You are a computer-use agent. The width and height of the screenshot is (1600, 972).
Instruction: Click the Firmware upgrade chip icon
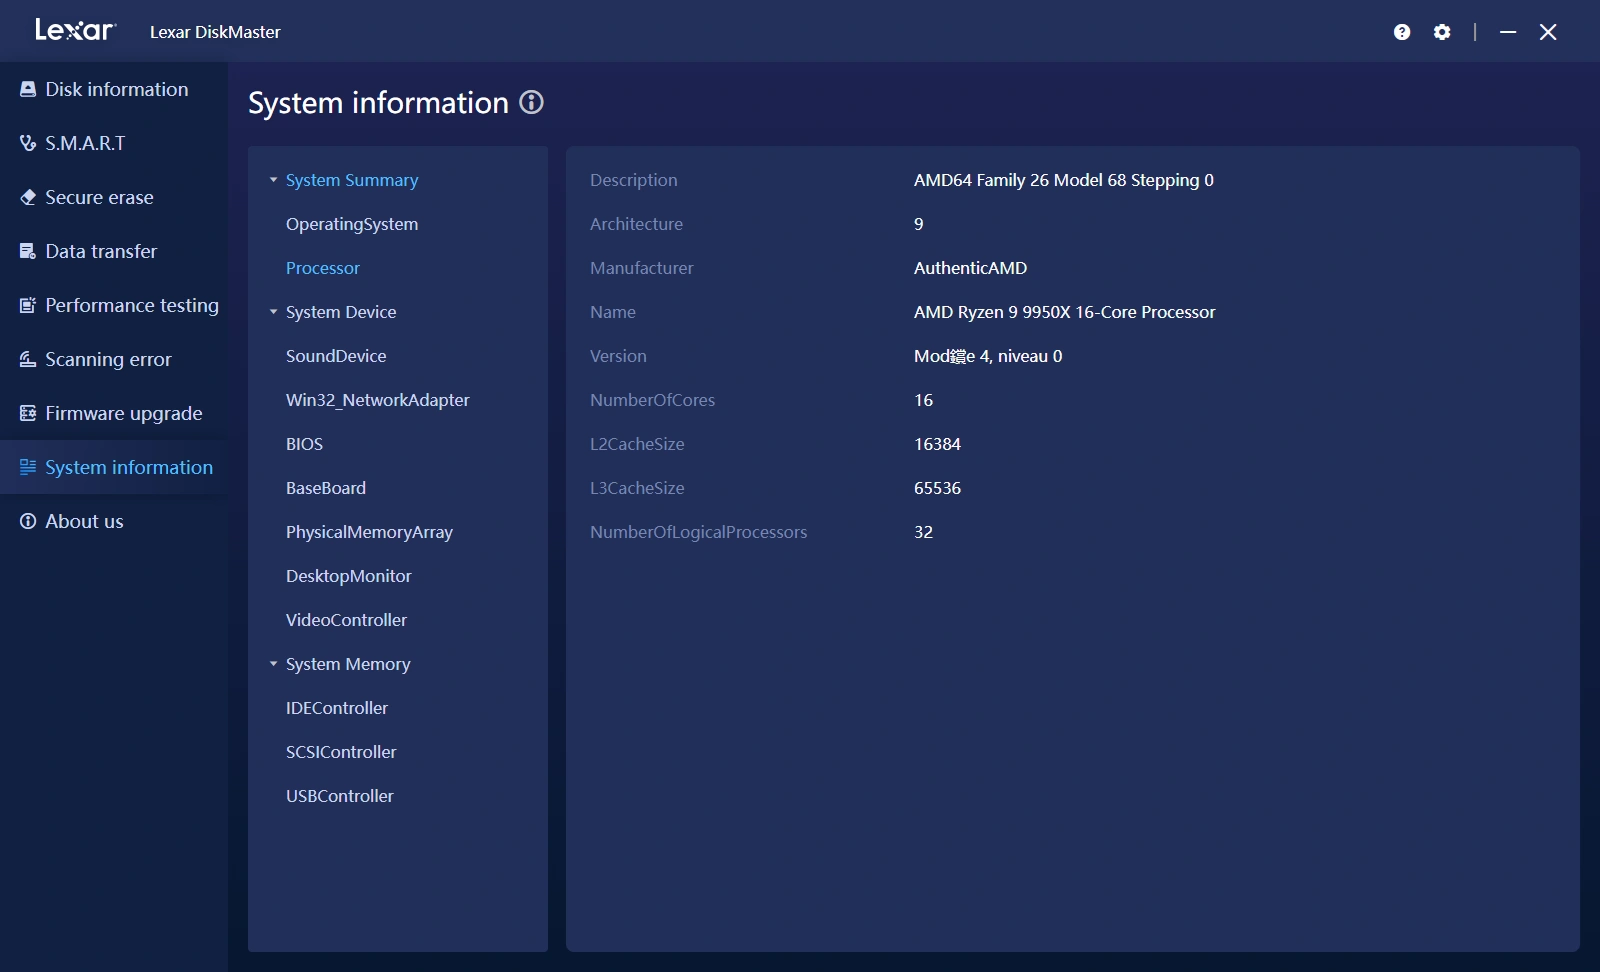(x=28, y=413)
